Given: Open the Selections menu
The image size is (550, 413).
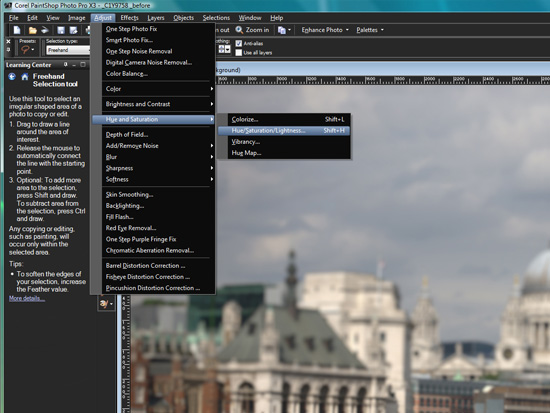Looking at the screenshot, I should (216, 18).
